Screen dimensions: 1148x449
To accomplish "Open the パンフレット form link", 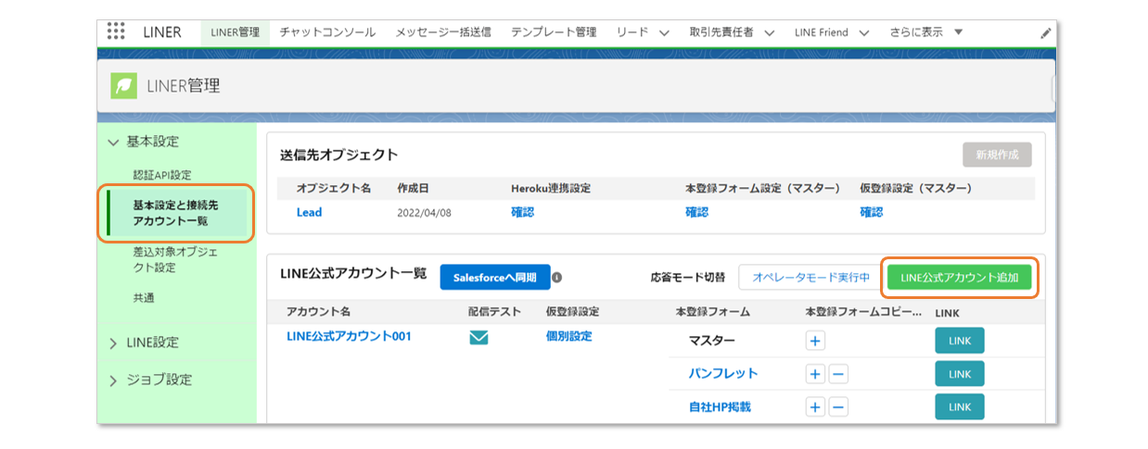I will (x=723, y=374).
